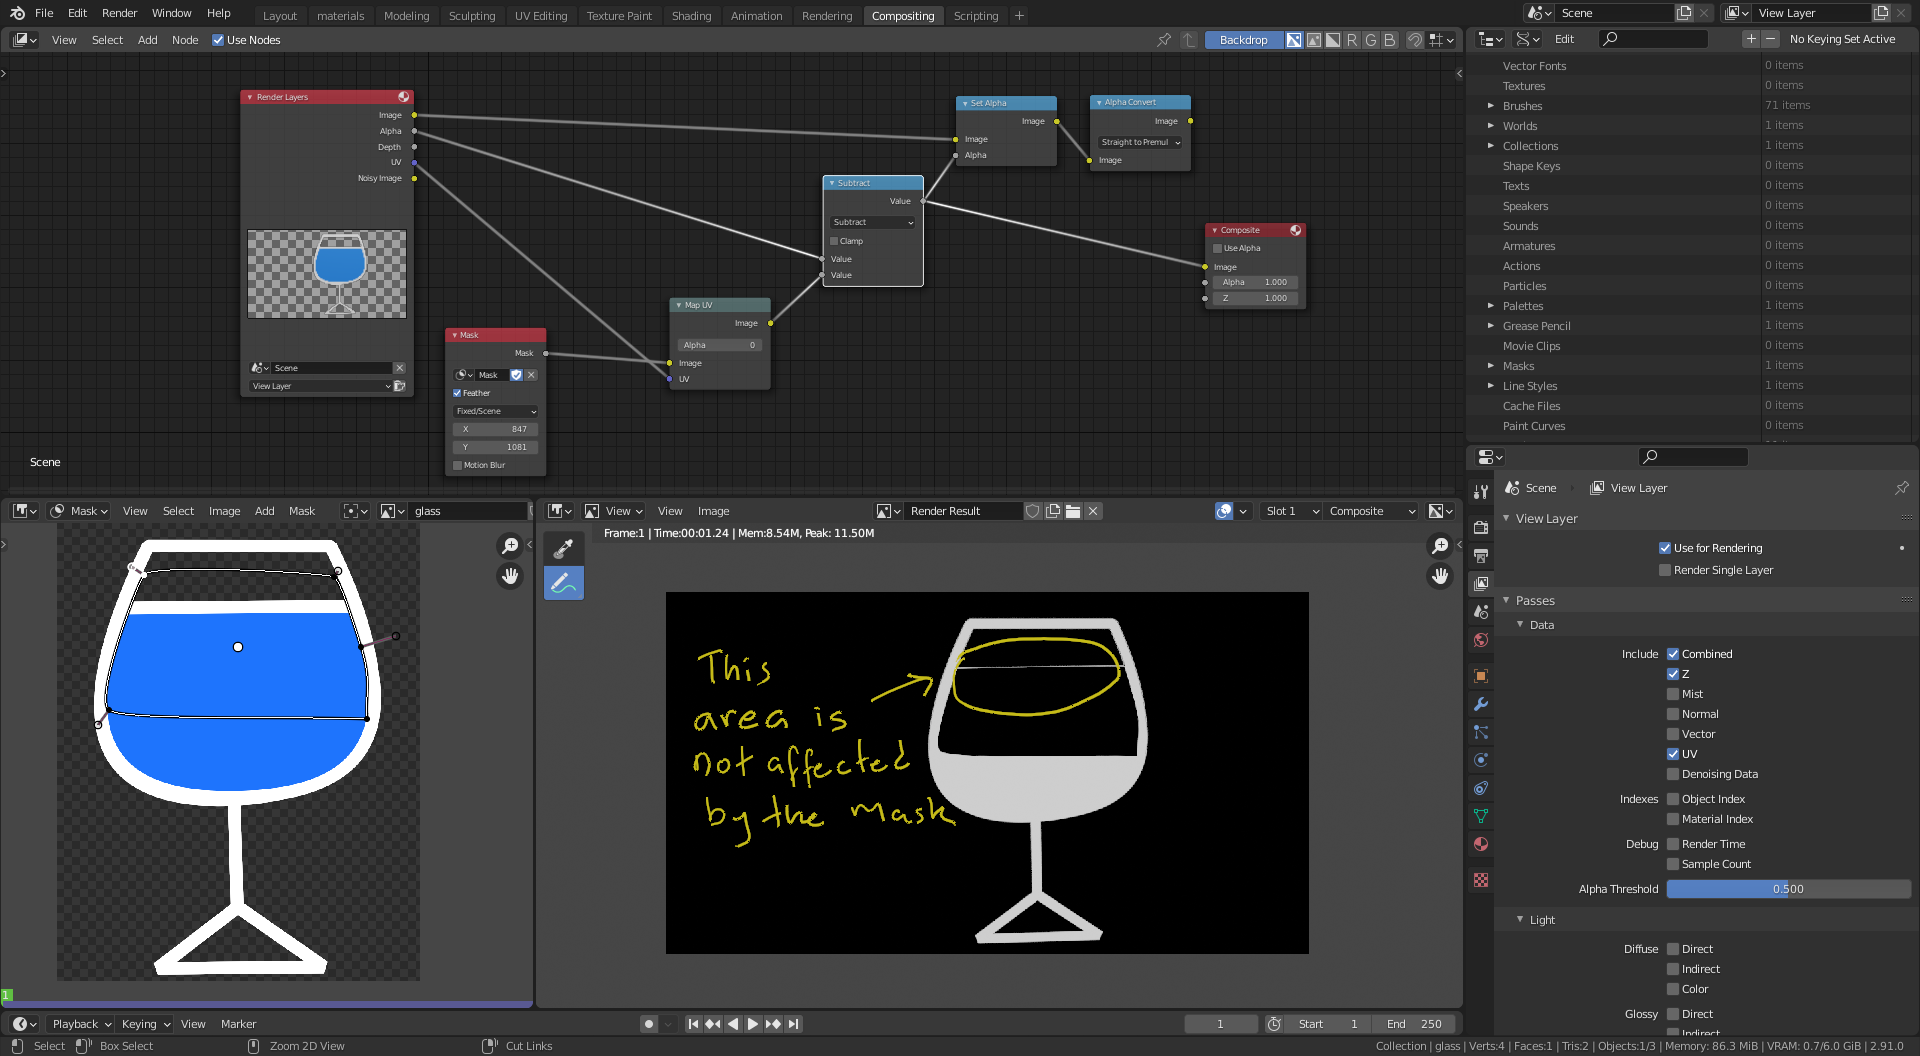Collapse the Passes panel
The width and height of the screenshot is (1920, 1056).
coord(1506,601)
